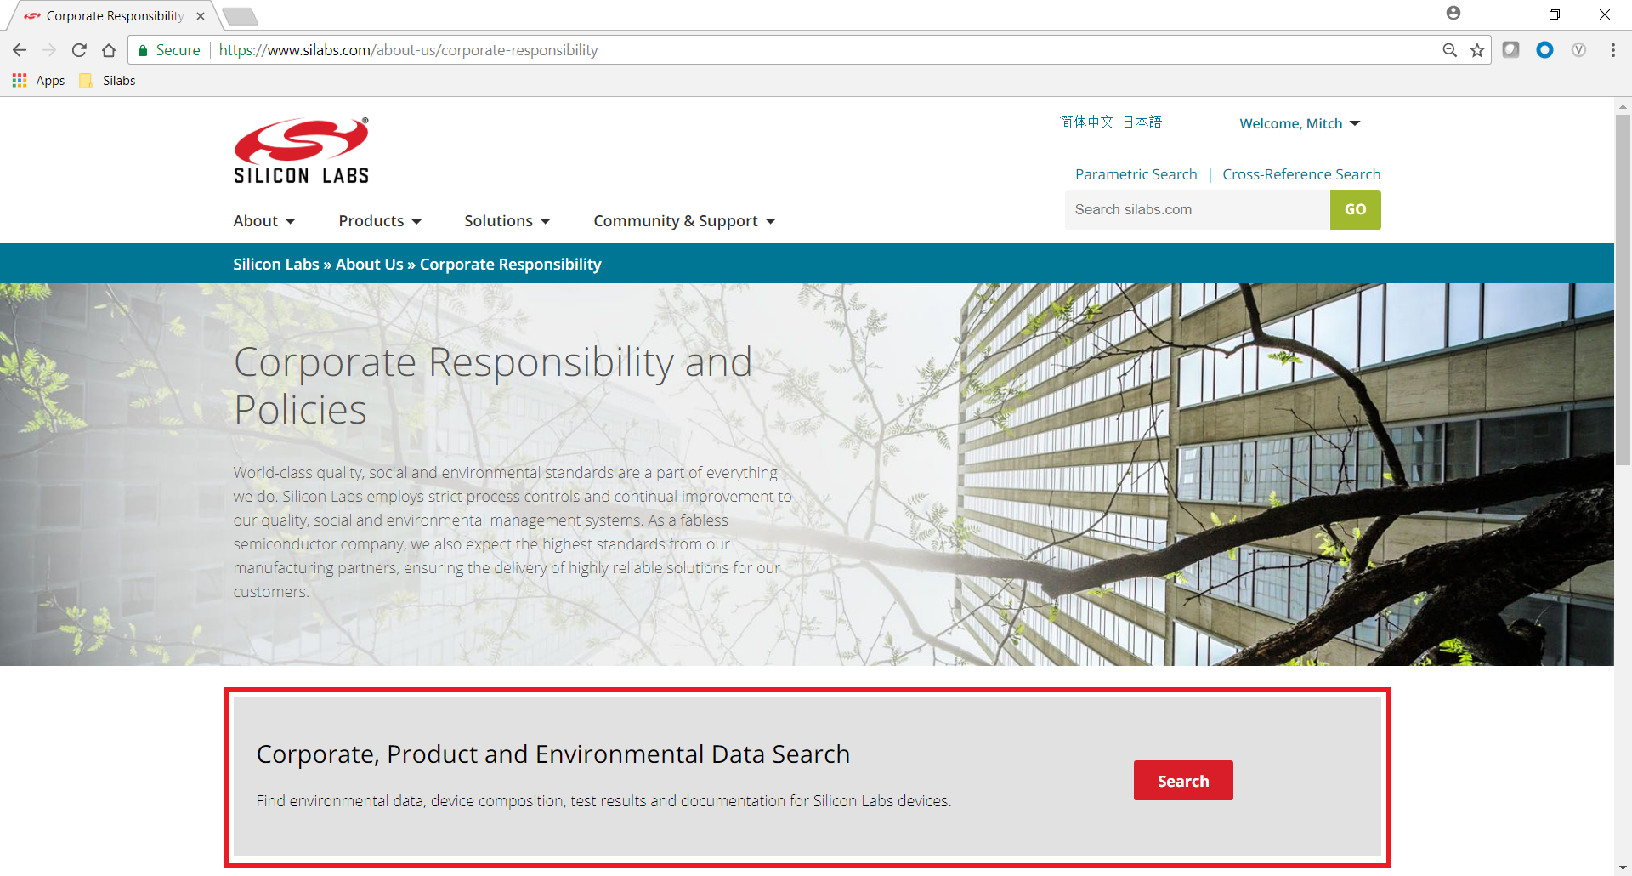Image resolution: width=1632 pixels, height=876 pixels.
Task: Click the green Secure padlock icon
Action: click(x=143, y=50)
